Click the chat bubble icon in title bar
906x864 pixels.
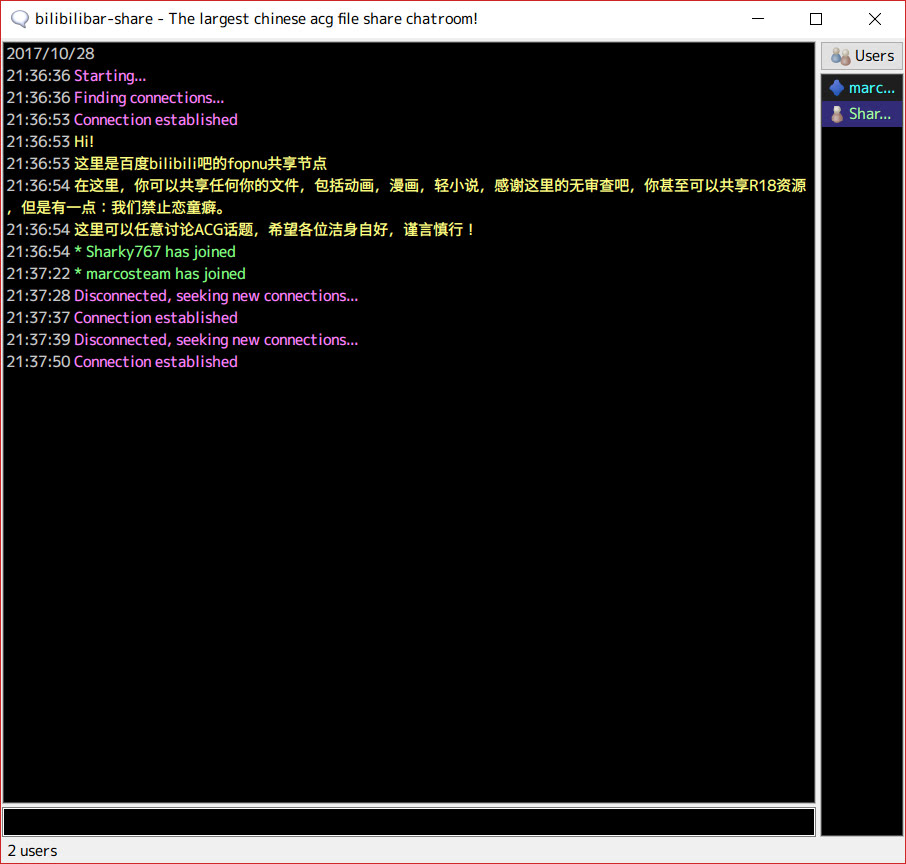(19, 19)
